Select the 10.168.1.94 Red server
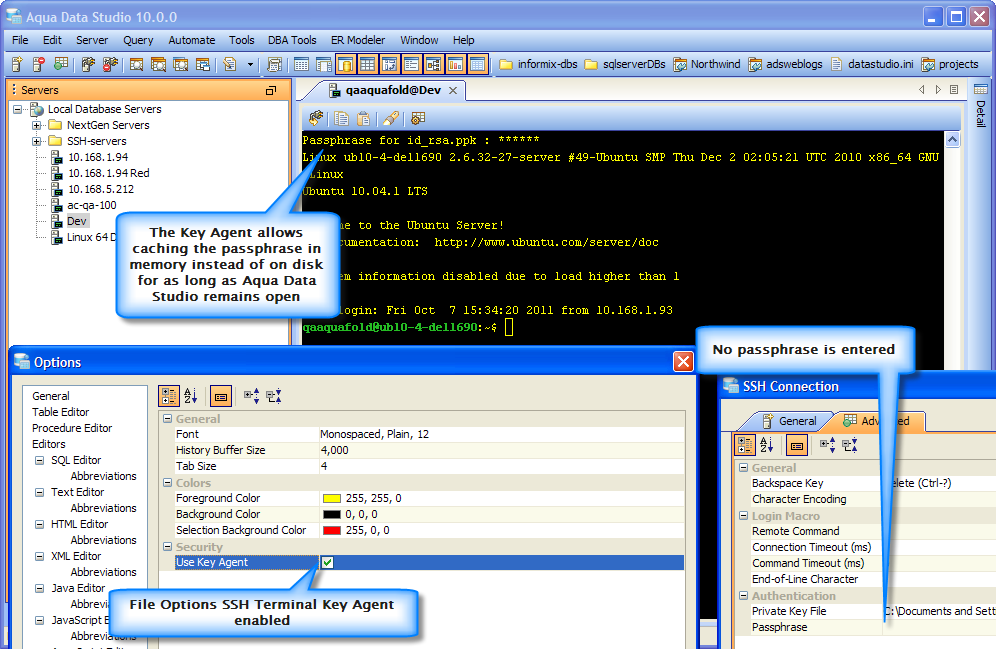996x649 pixels. (108, 173)
